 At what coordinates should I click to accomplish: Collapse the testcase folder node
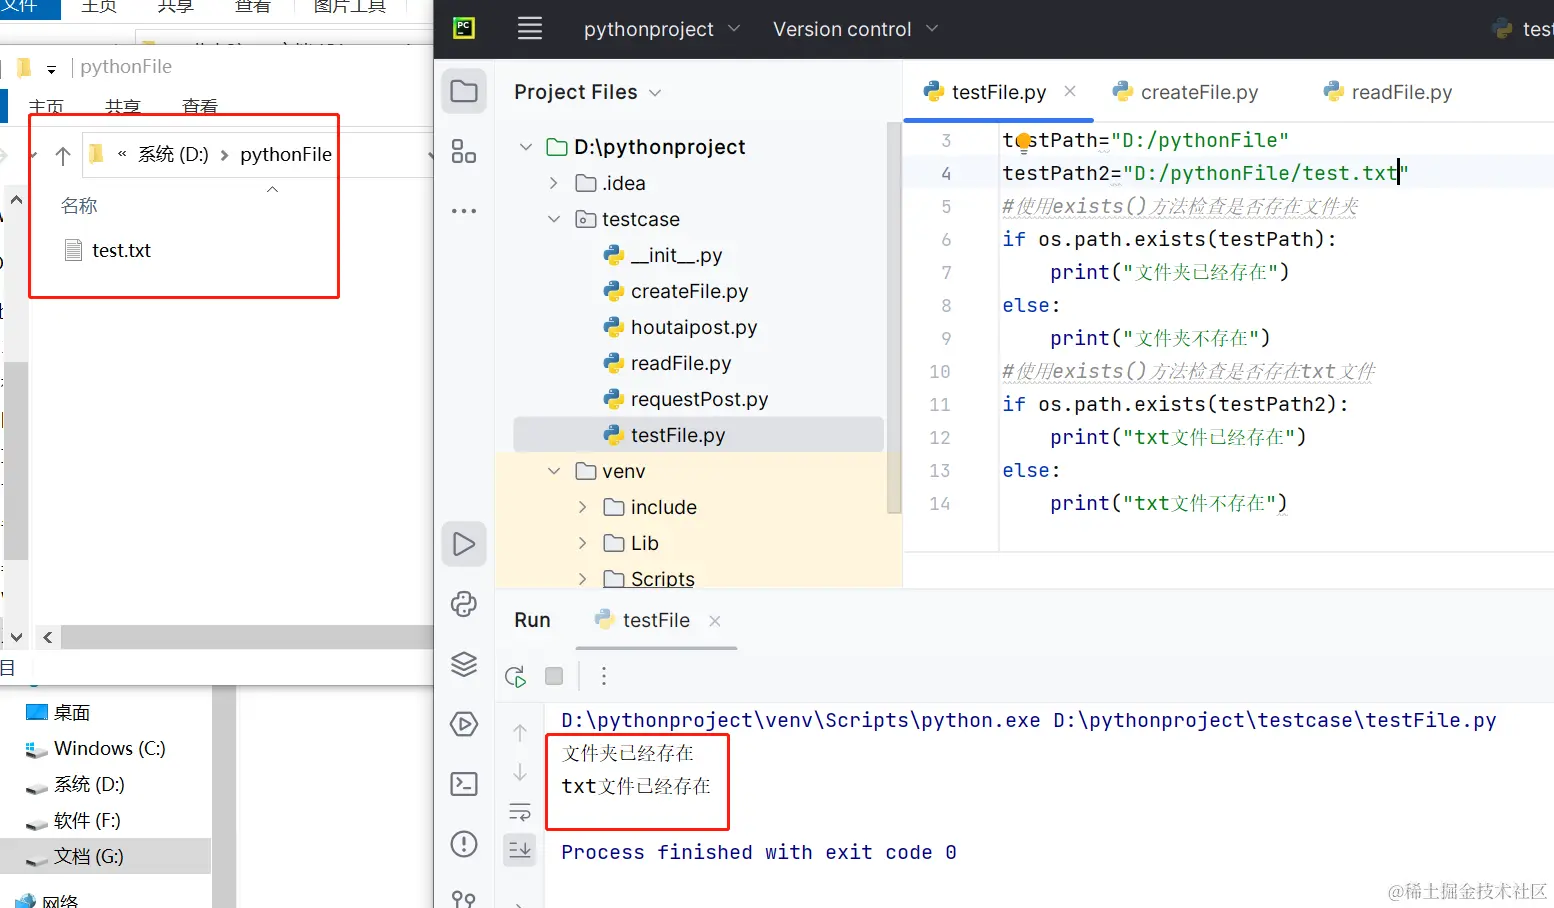[x=554, y=219]
